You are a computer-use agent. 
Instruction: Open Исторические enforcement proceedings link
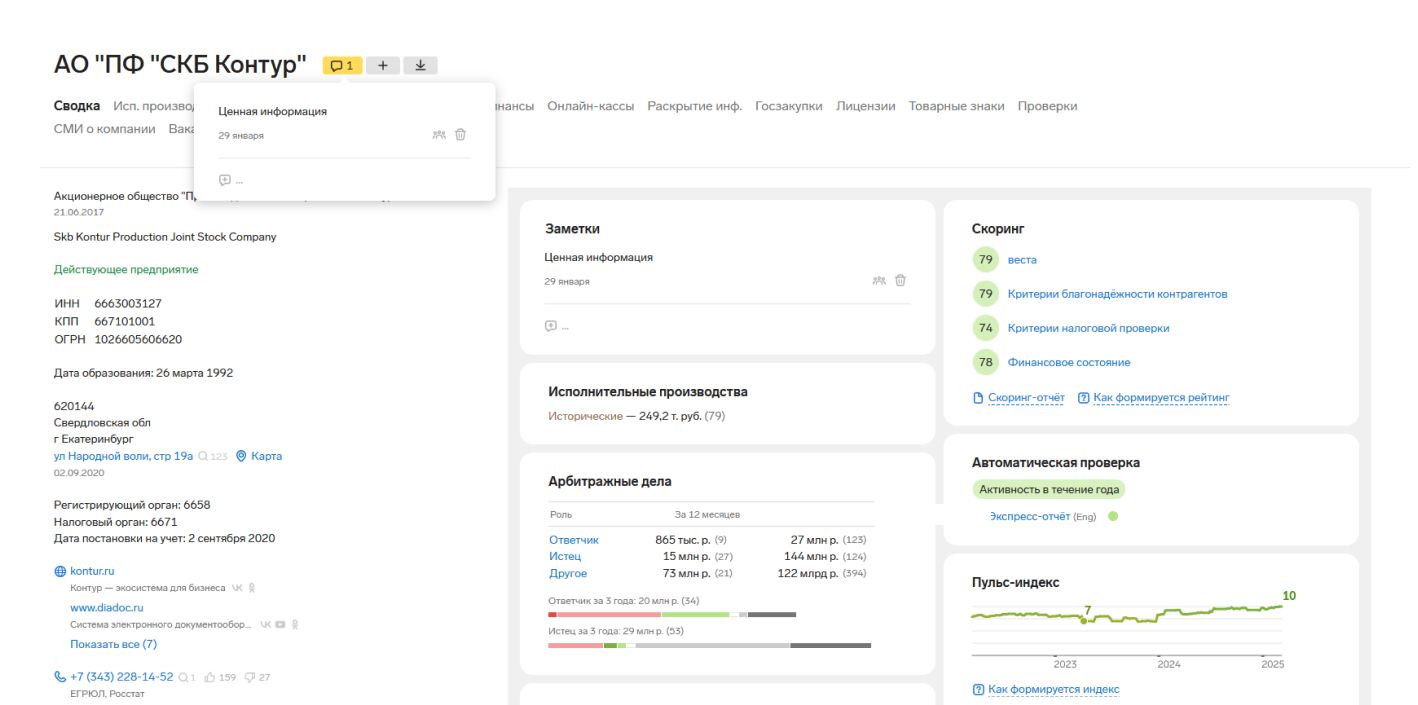point(585,415)
